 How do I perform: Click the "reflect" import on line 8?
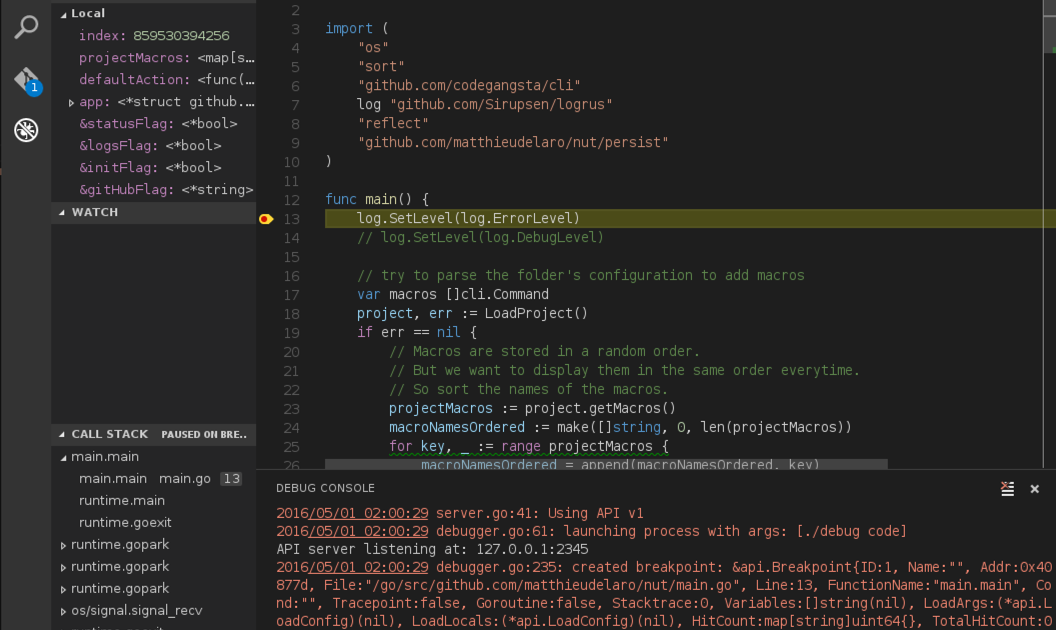393,123
